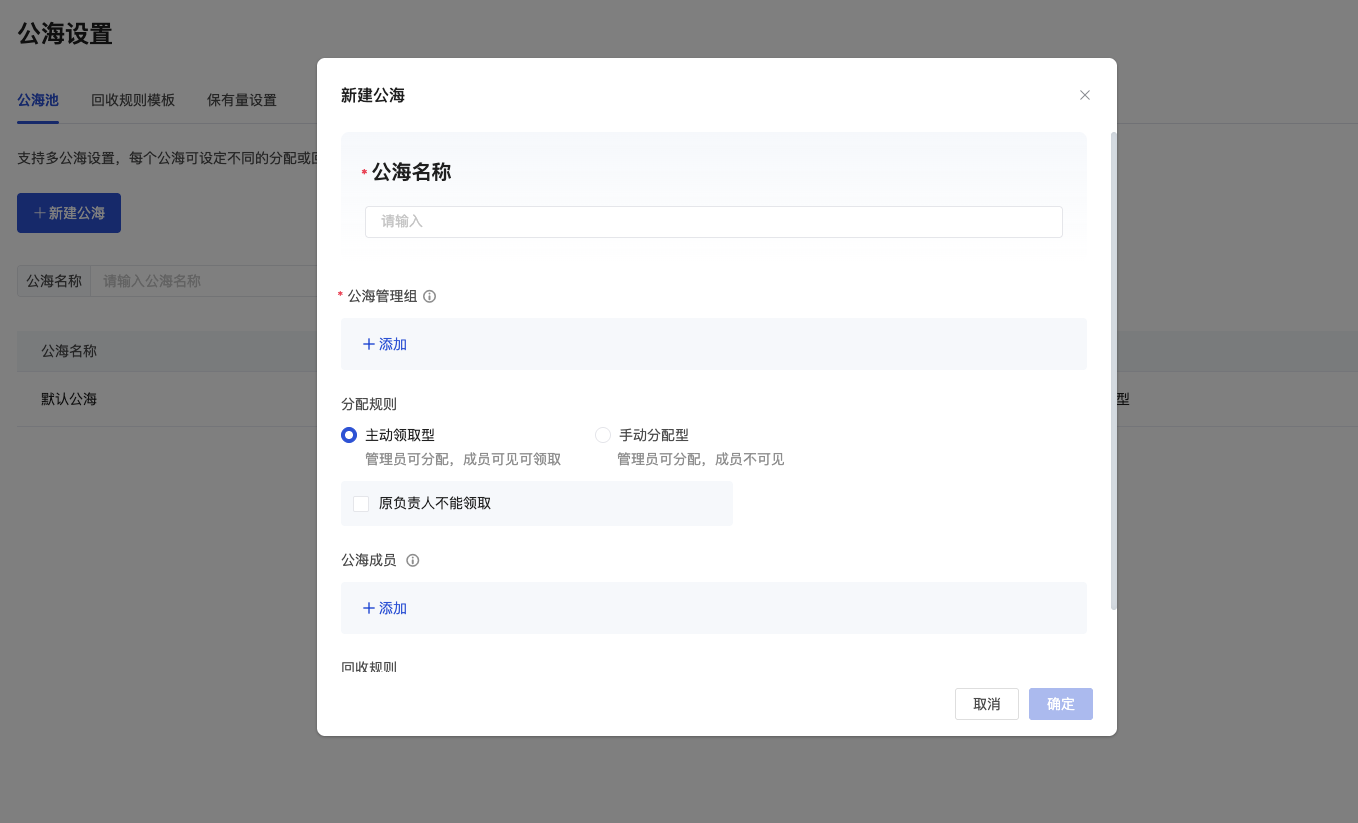Focus the 公海名称 input in the dialog

point(714,222)
